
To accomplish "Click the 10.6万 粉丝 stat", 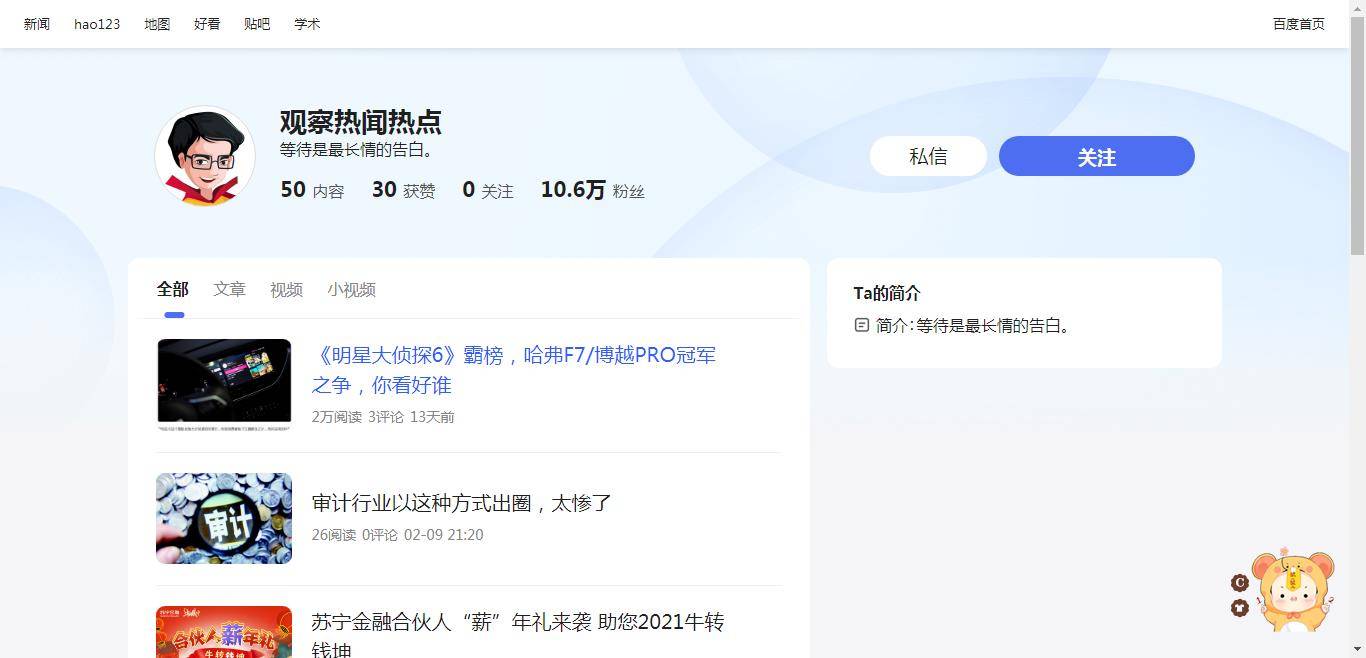I will coord(593,190).
